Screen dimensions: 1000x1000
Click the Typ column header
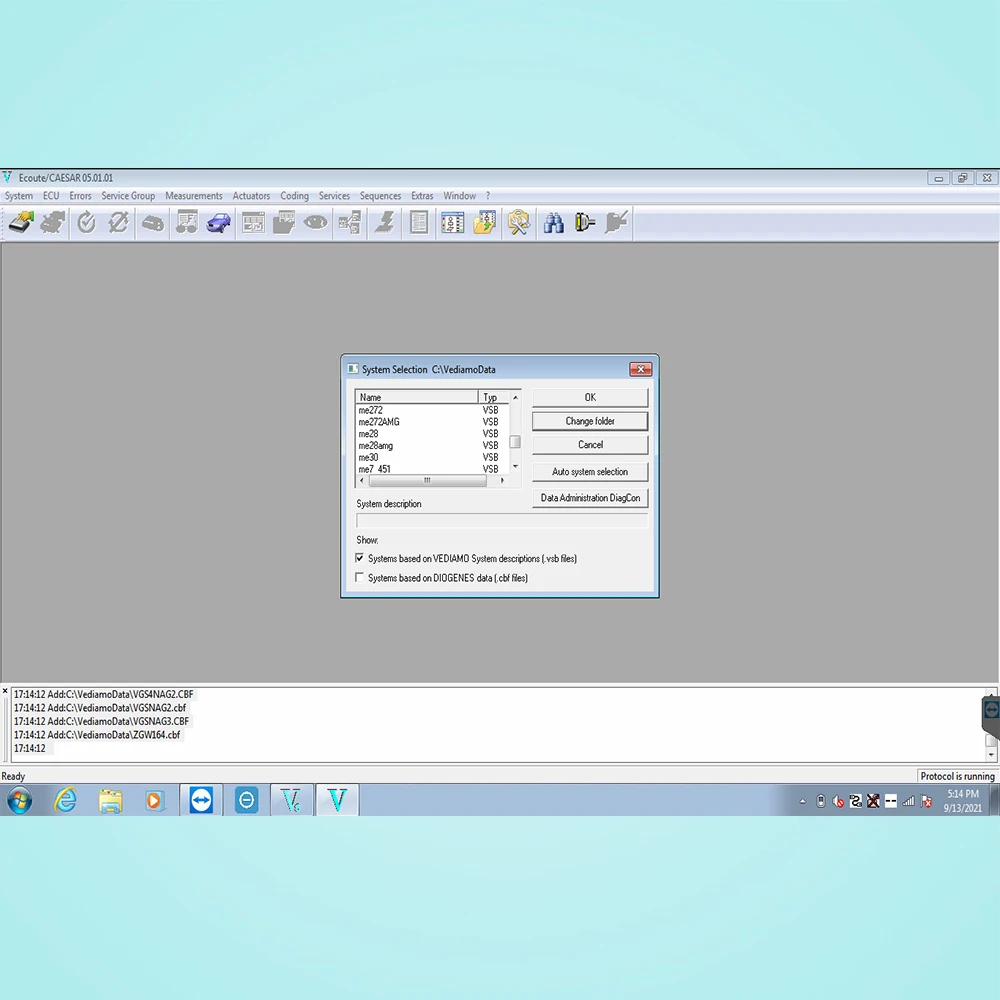493,397
